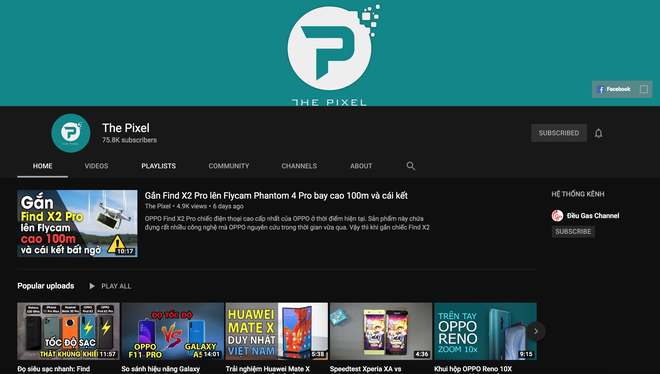
Task: Click The Pixel channel avatar
Action: (71, 133)
